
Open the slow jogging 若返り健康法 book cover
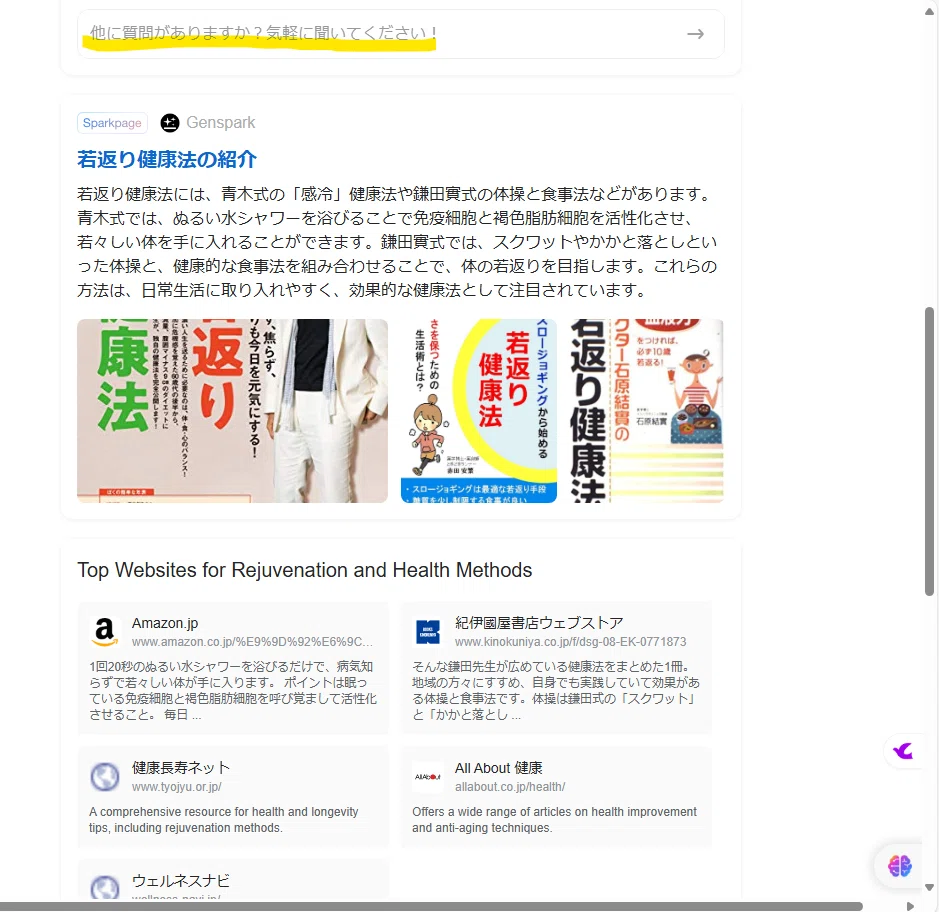click(x=478, y=411)
